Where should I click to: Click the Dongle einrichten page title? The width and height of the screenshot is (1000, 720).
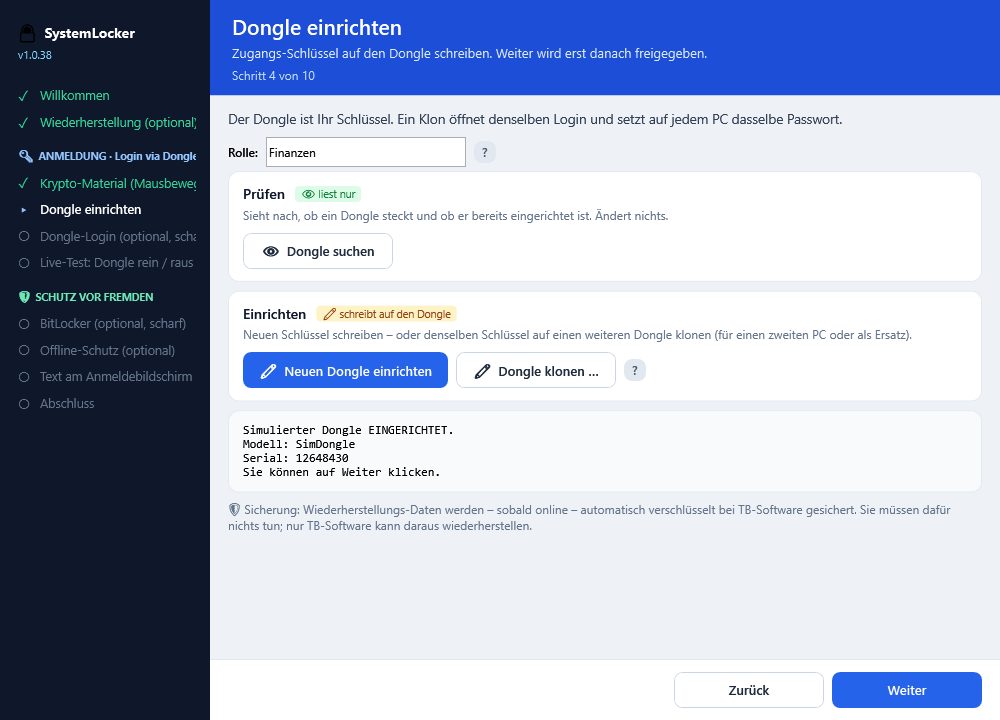[317, 28]
